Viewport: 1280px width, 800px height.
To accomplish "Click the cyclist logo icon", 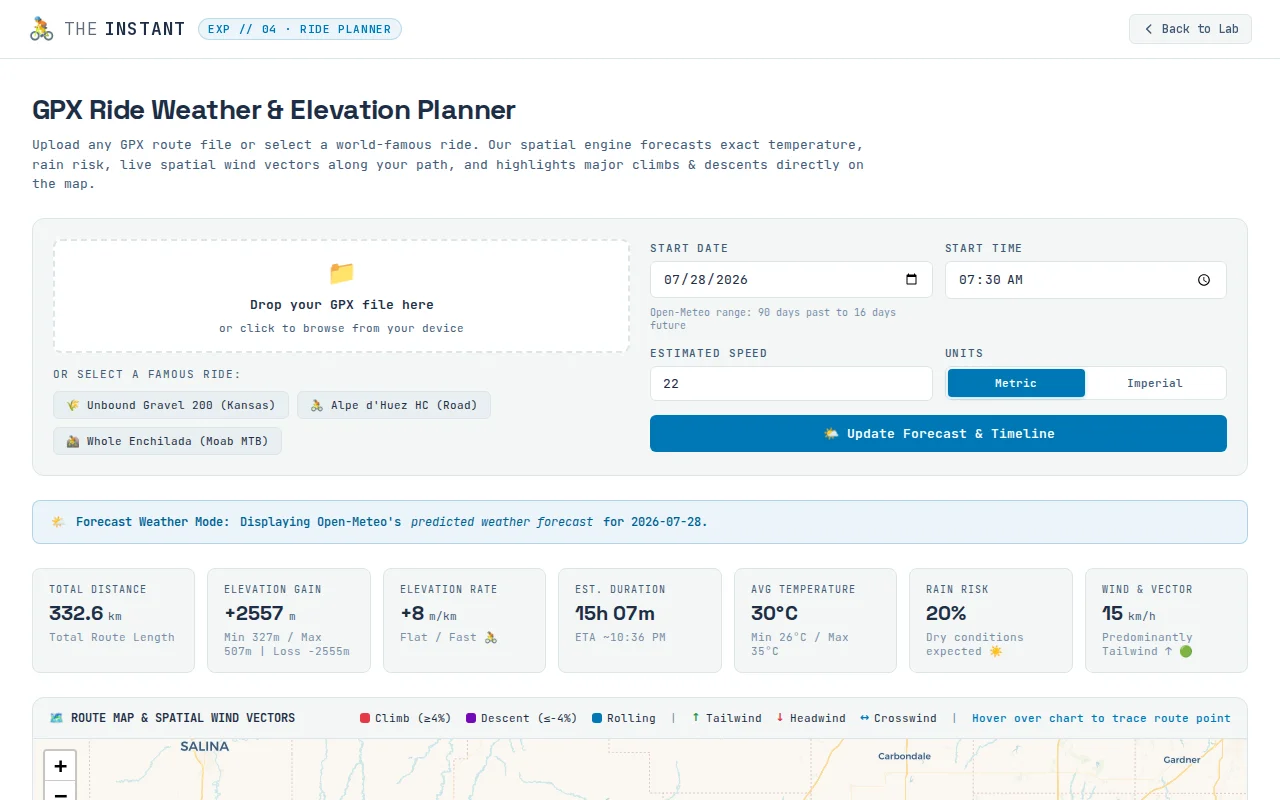I will tap(42, 28).
